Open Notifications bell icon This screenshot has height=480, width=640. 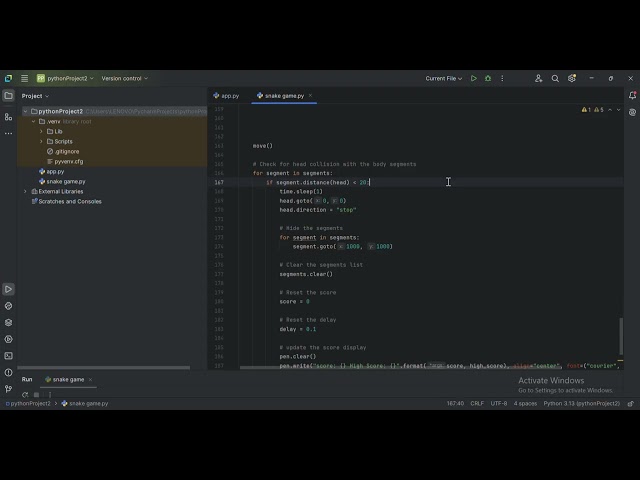coord(632,96)
